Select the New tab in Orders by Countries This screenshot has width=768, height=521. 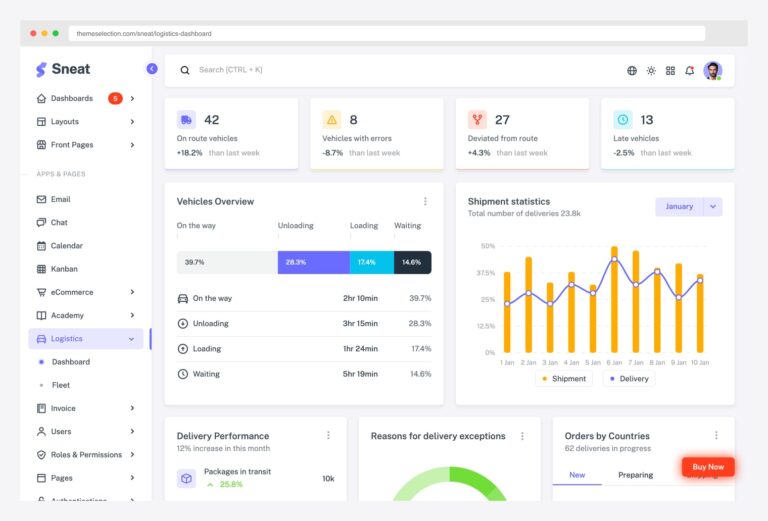coord(577,475)
